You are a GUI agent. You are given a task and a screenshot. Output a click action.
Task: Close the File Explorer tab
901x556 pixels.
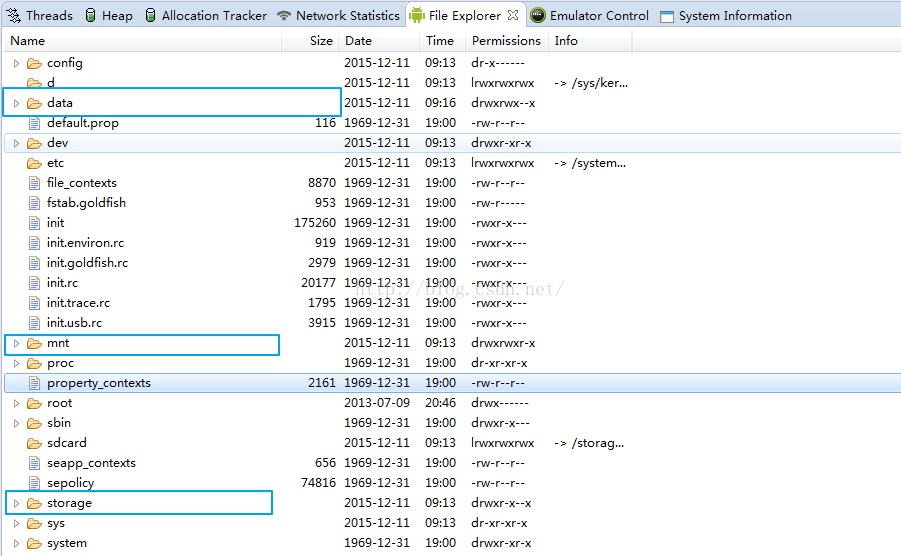512,15
